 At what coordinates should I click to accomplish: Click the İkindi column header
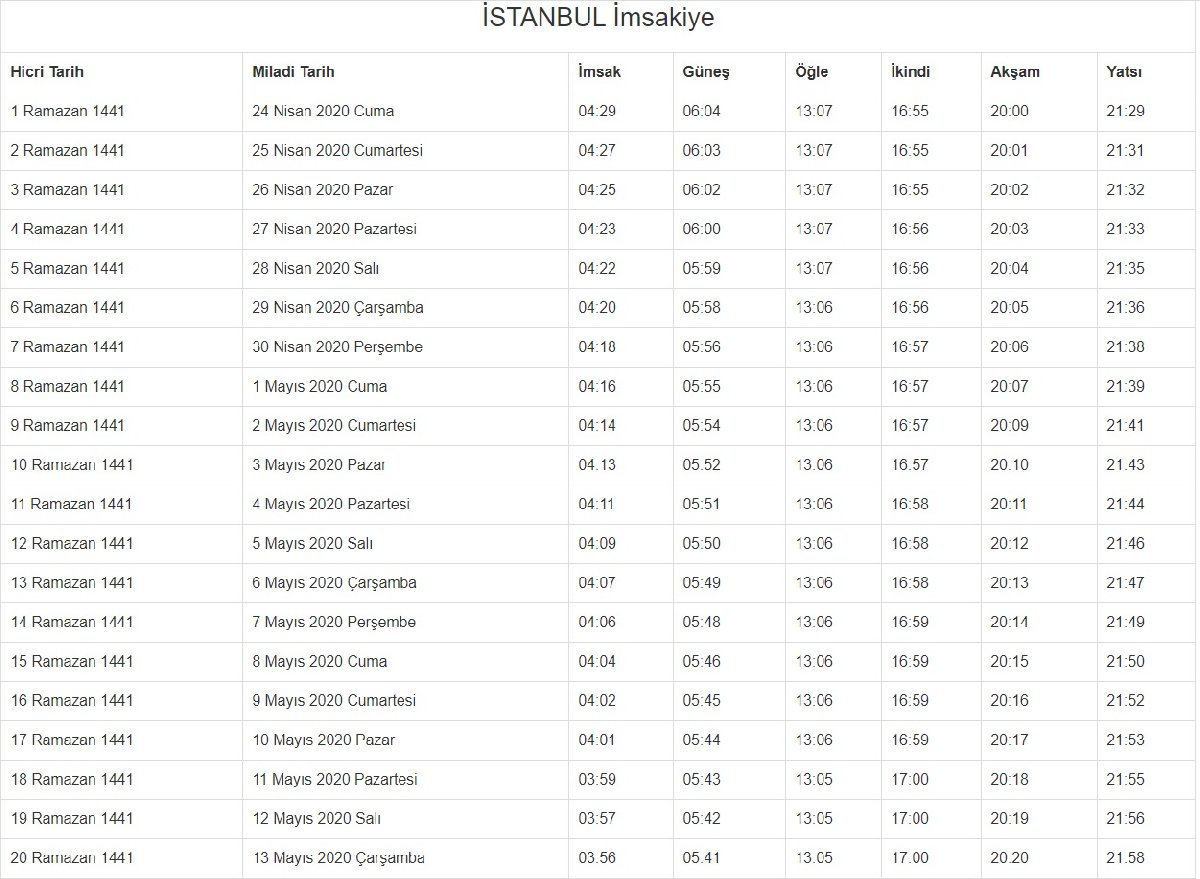pyautogui.click(x=910, y=72)
